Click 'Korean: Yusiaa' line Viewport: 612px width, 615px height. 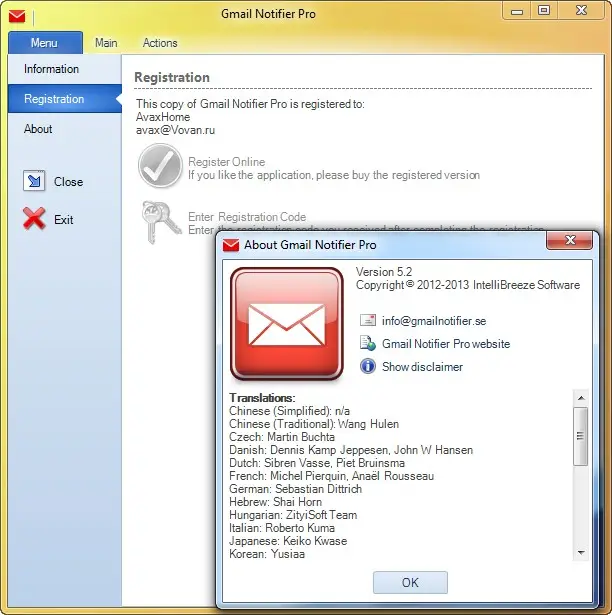pyautogui.click(x=267, y=554)
